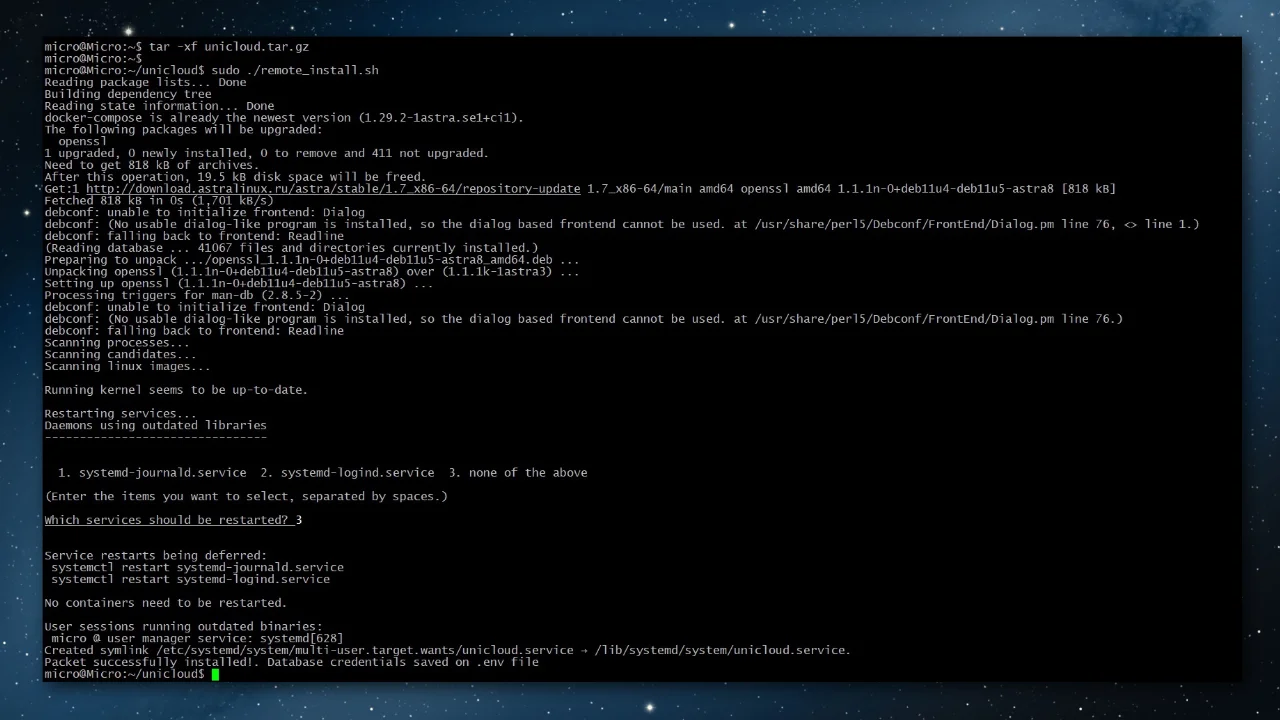Click 'Reading package lists... Done' line
The height and width of the screenshot is (720, 1280).
[x=145, y=83]
